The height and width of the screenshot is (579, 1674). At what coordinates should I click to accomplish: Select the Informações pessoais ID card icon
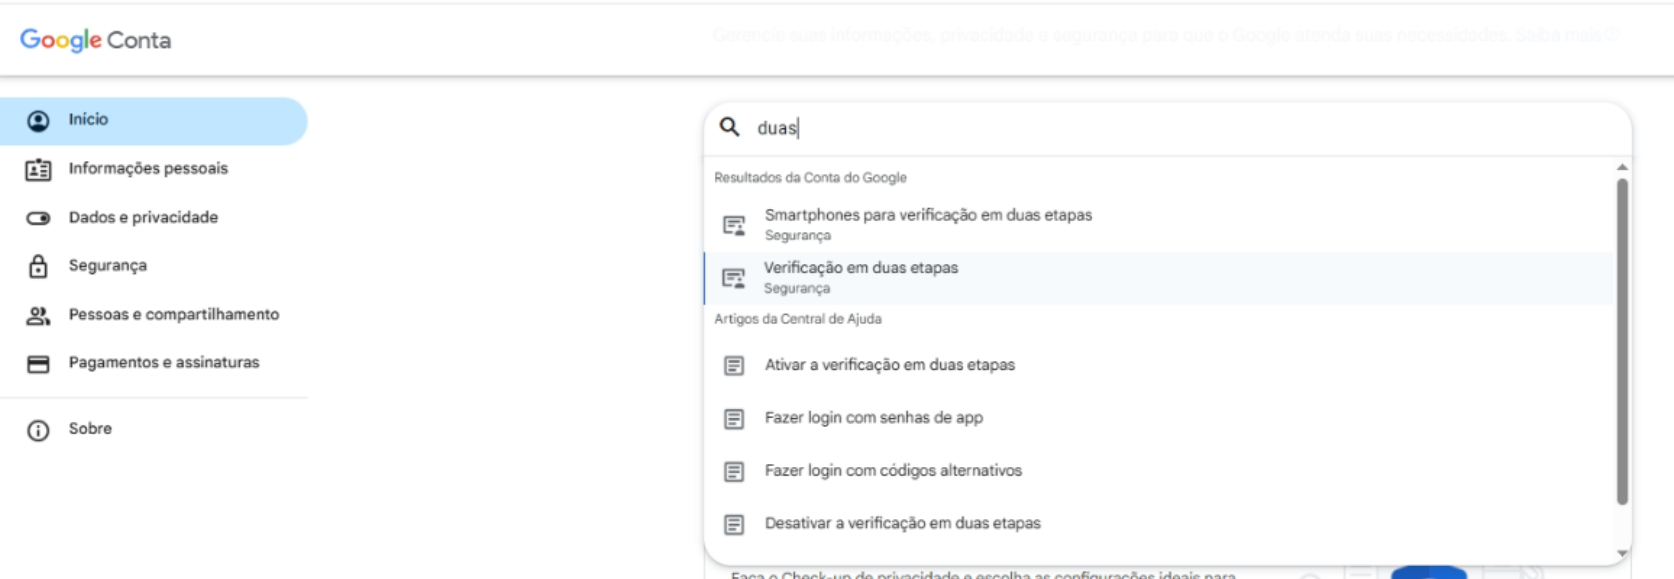pos(38,170)
